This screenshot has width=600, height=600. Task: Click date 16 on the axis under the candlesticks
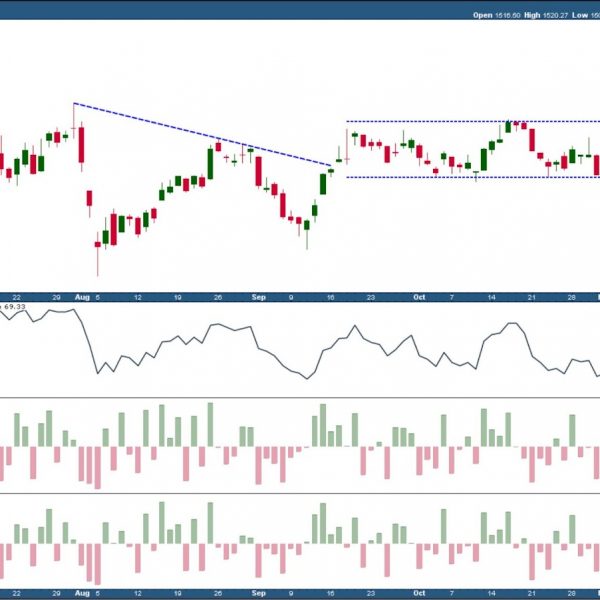coord(331,297)
